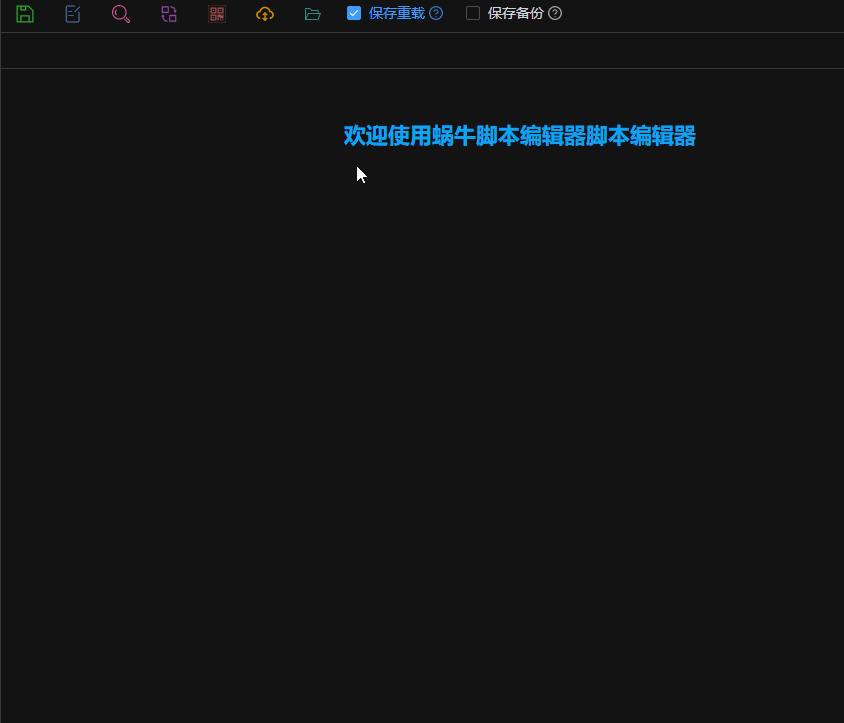The height and width of the screenshot is (723, 844).
Task: Click help icon next to 保存重载
Action: click(x=436, y=13)
